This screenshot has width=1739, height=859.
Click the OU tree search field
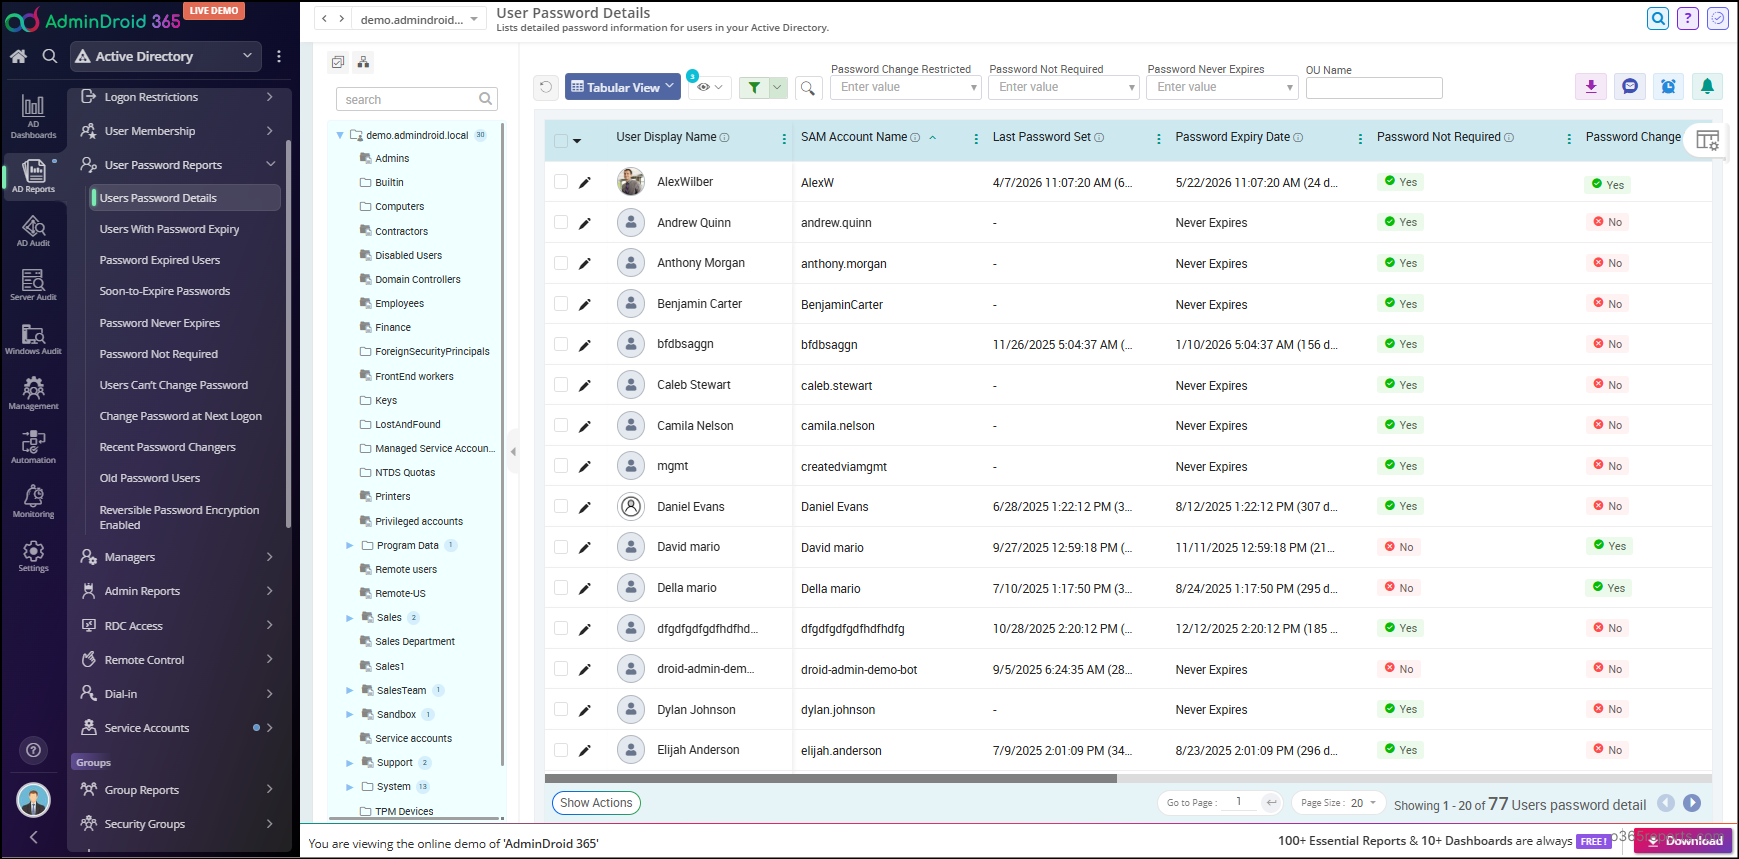416,99
